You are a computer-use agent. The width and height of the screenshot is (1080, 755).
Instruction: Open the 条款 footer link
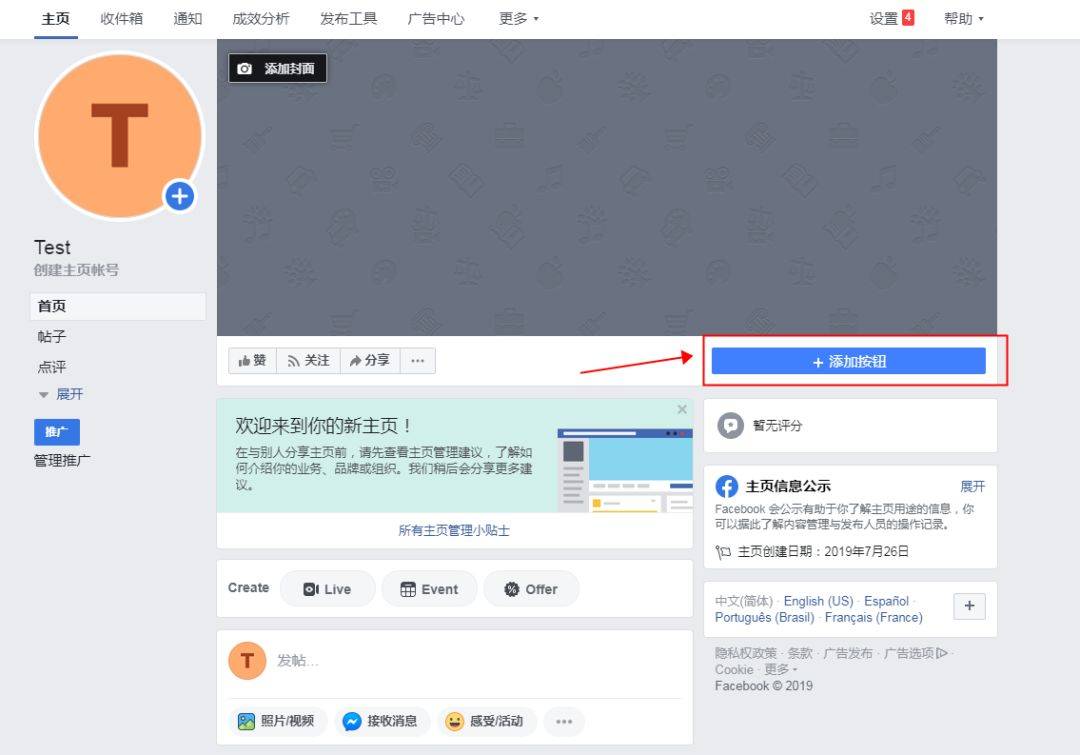[800, 653]
